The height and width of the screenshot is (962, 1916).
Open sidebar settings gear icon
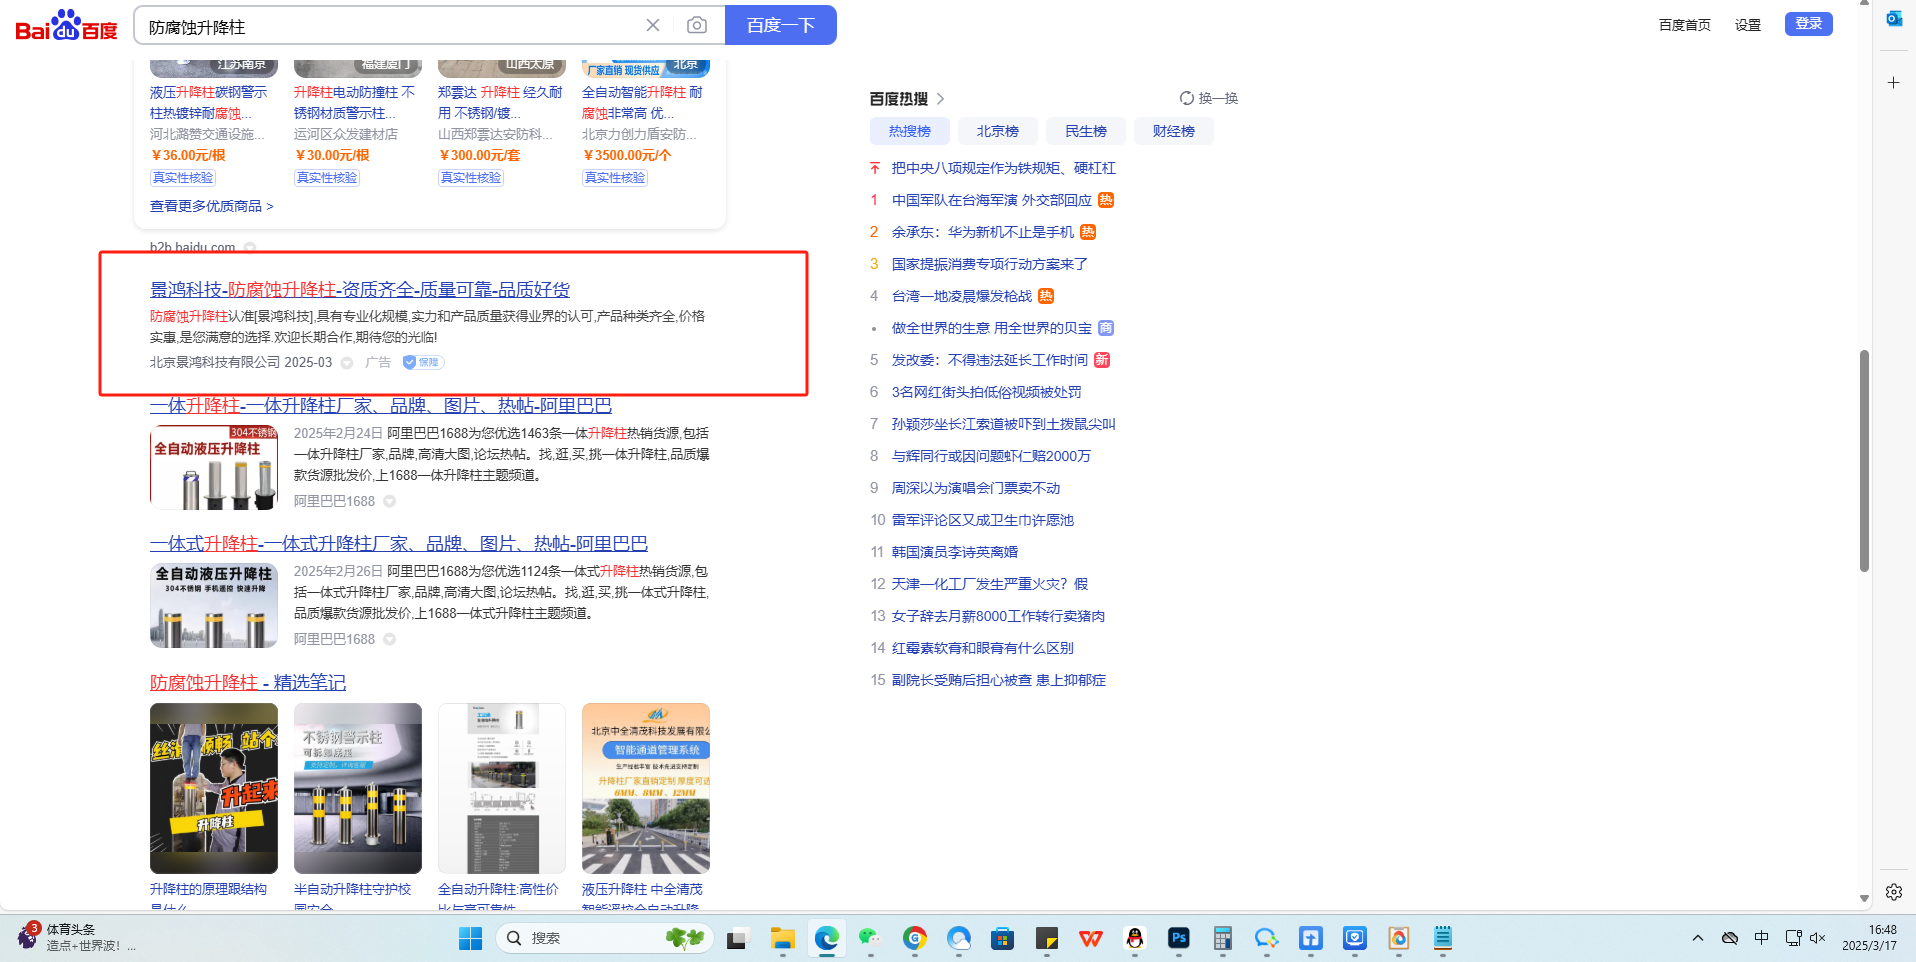[x=1893, y=891]
